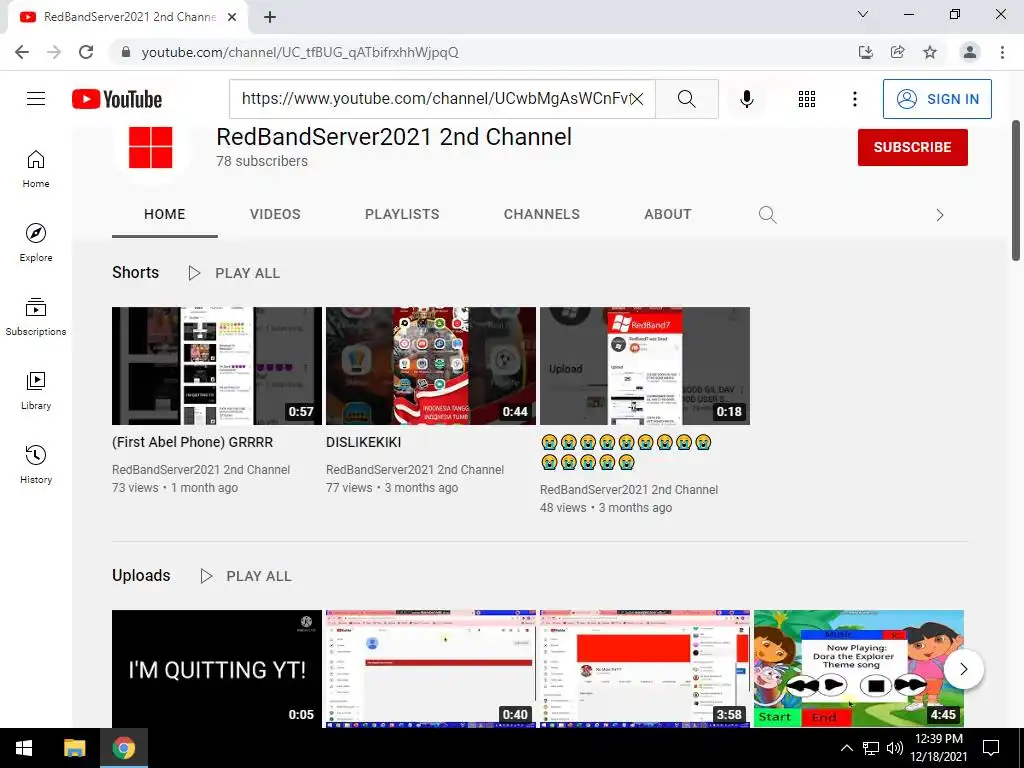Open the 3:58 upload thumbnail
The width and height of the screenshot is (1024, 768).
click(x=645, y=669)
